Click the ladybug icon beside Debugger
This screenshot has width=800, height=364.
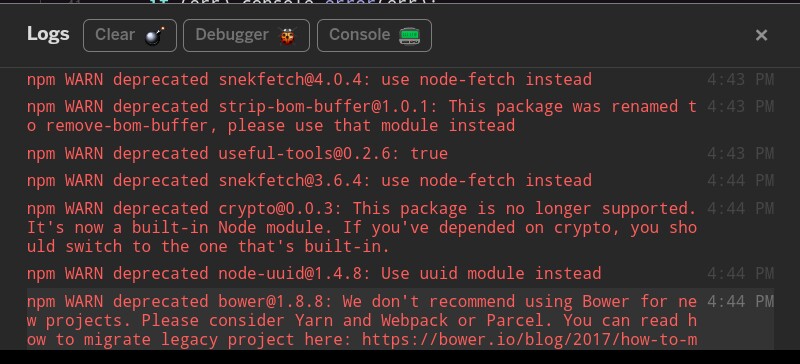(287, 36)
